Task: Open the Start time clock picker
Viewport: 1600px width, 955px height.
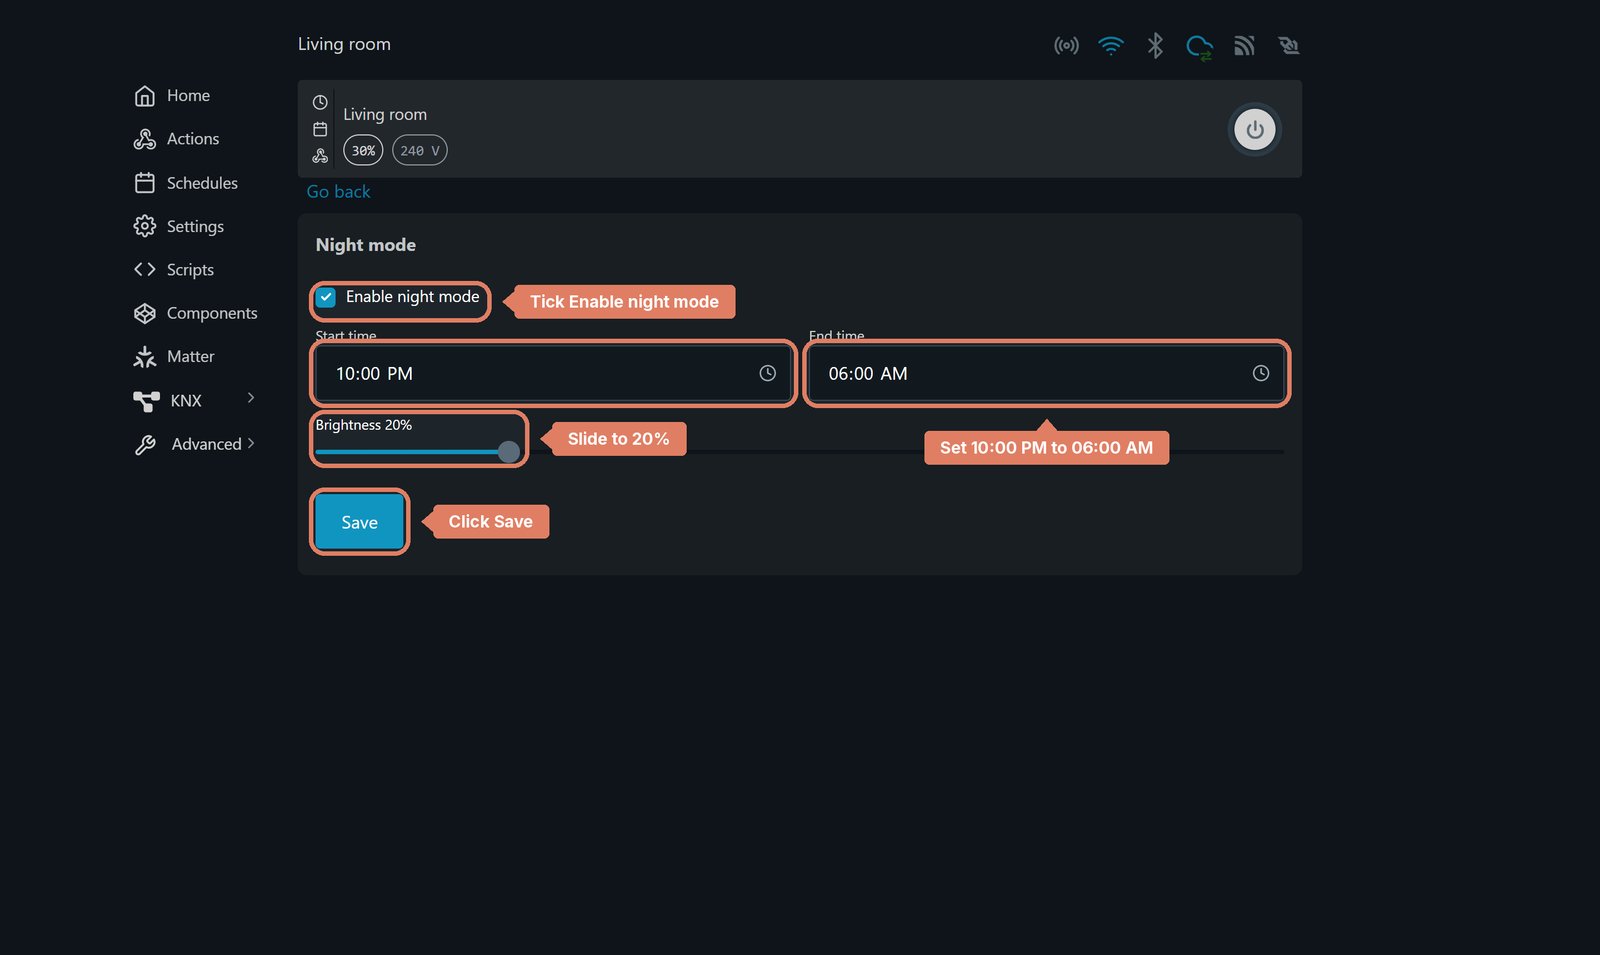Action: (768, 373)
